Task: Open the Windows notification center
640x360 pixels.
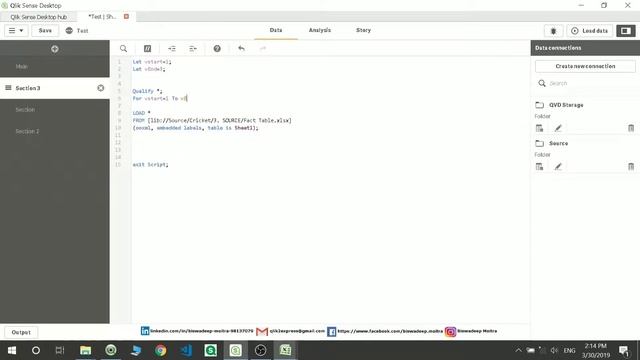Action: 624,351
